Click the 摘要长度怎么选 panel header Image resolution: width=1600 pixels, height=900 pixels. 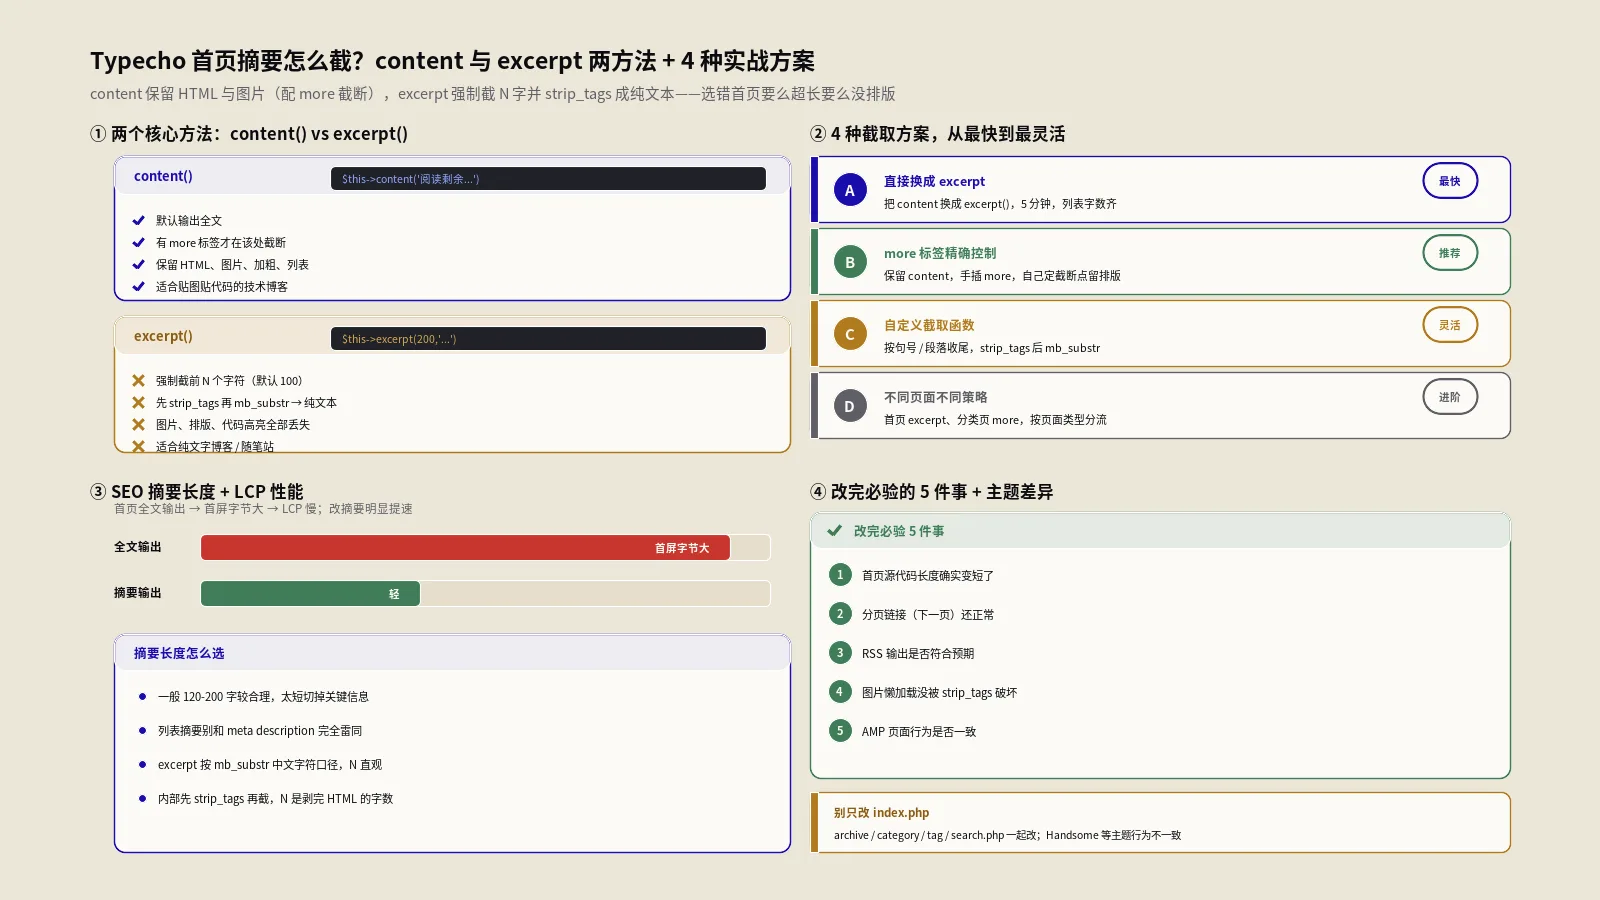click(452, 653)
